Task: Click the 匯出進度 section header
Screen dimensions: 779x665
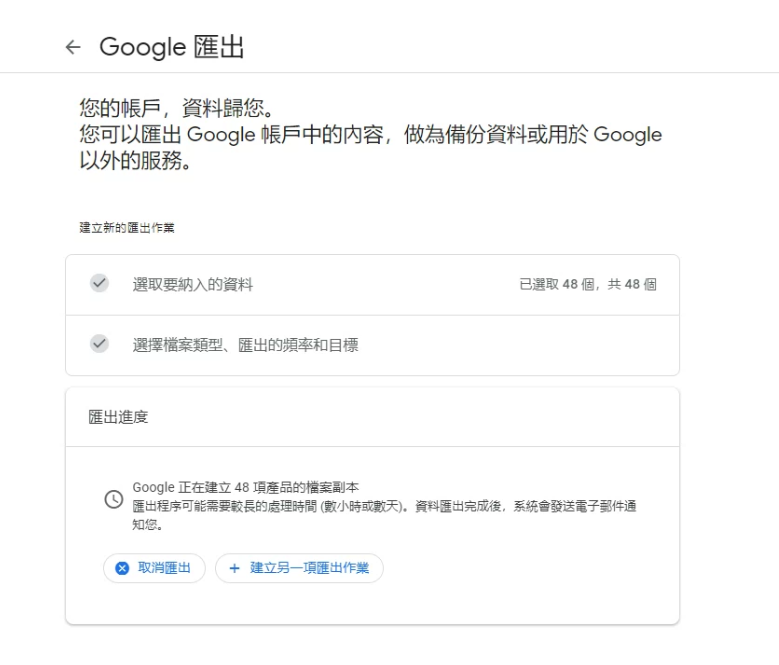Action: click(118, 417)
